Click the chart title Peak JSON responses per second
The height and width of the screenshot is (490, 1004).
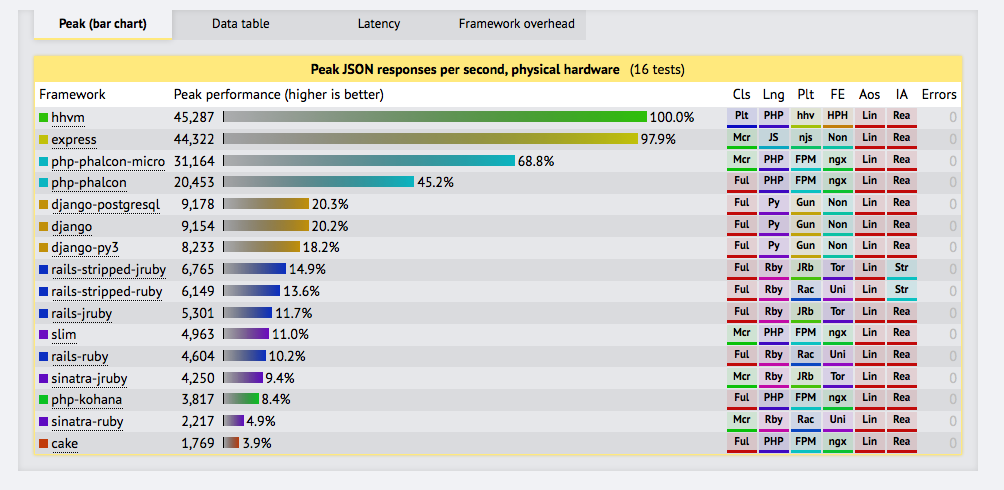[x=465, y=69]
